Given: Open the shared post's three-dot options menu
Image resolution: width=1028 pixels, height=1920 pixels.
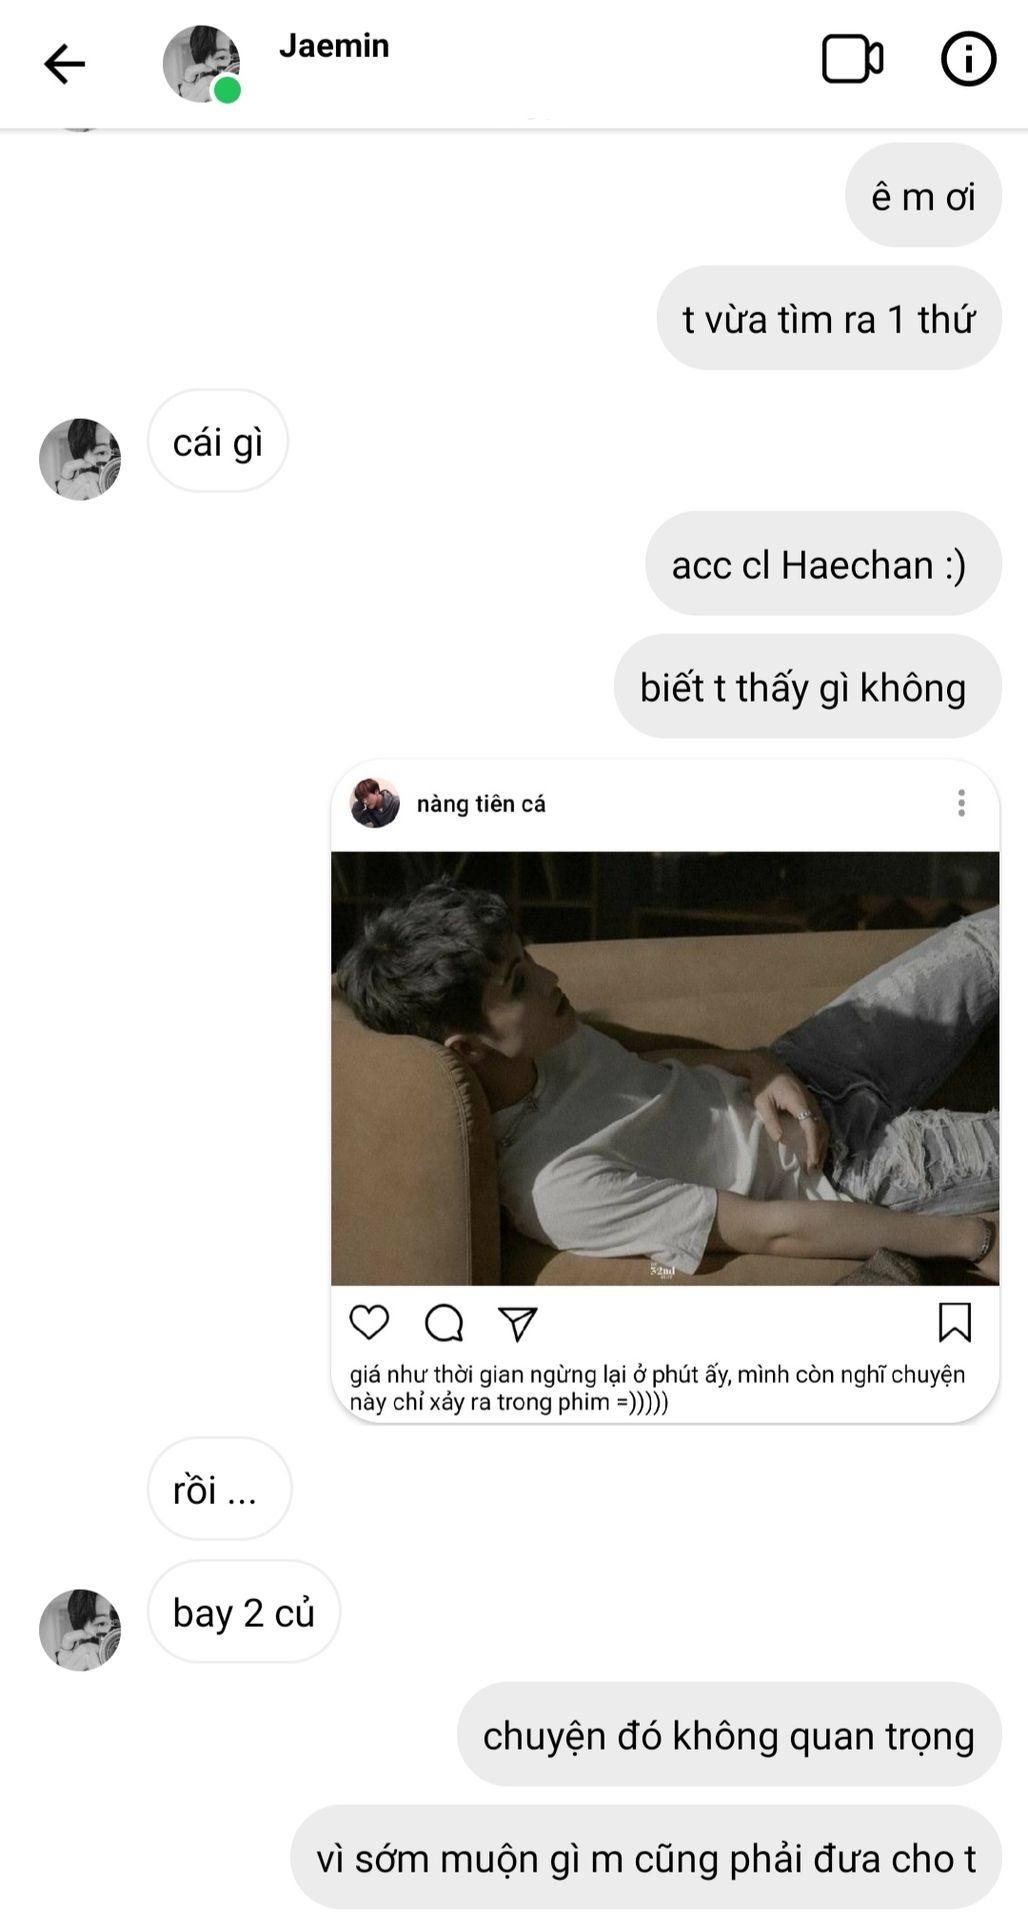Looking at the screenshot, I should [x=961, y=803].
